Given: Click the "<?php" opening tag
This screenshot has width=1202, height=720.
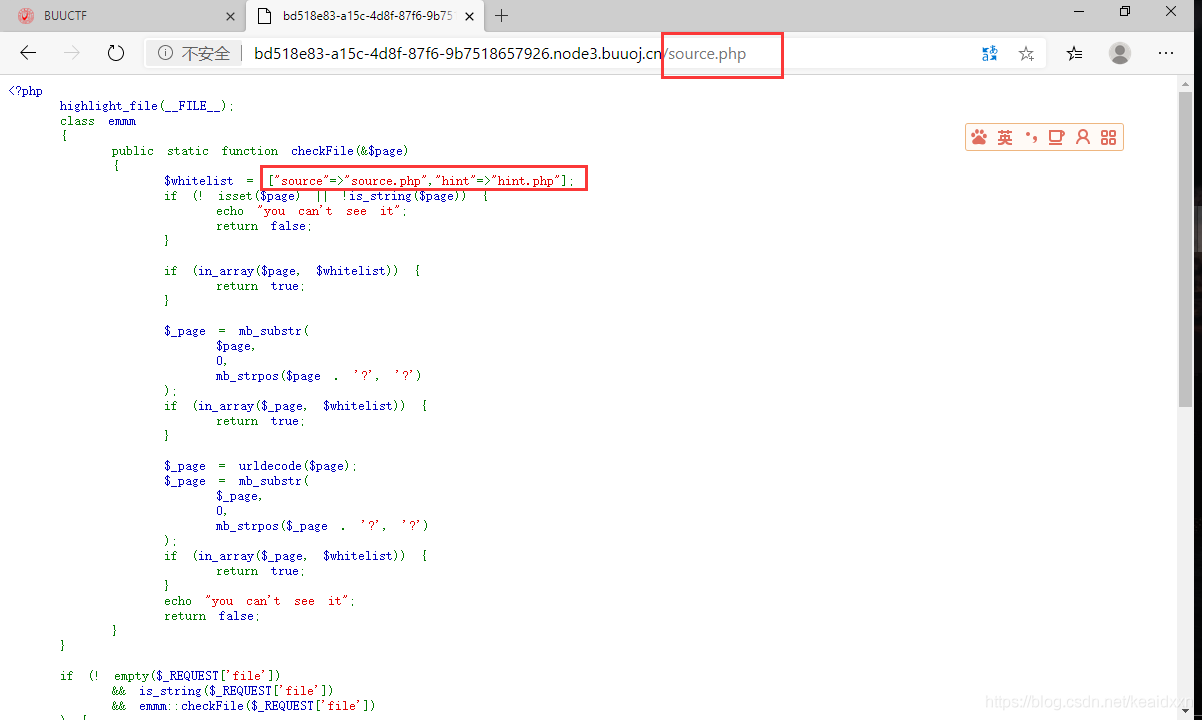Looking at the screenshot, I should 25,91.
